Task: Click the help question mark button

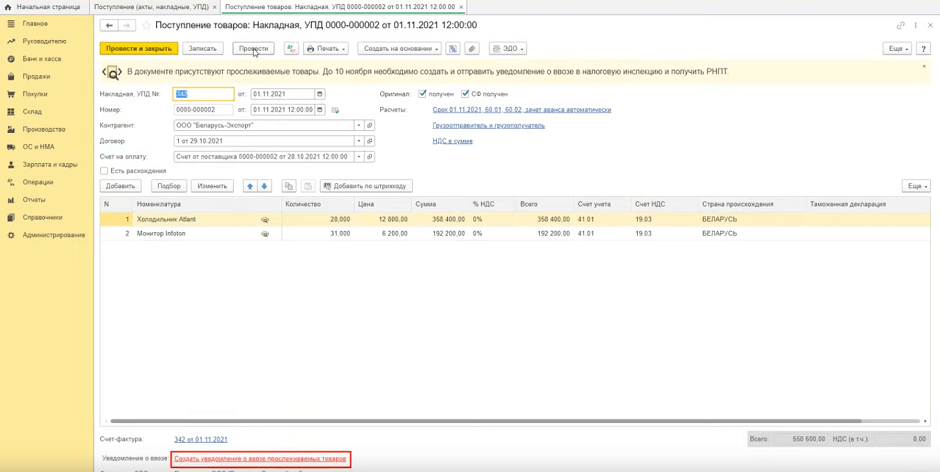Action: [x=923, y=48]
